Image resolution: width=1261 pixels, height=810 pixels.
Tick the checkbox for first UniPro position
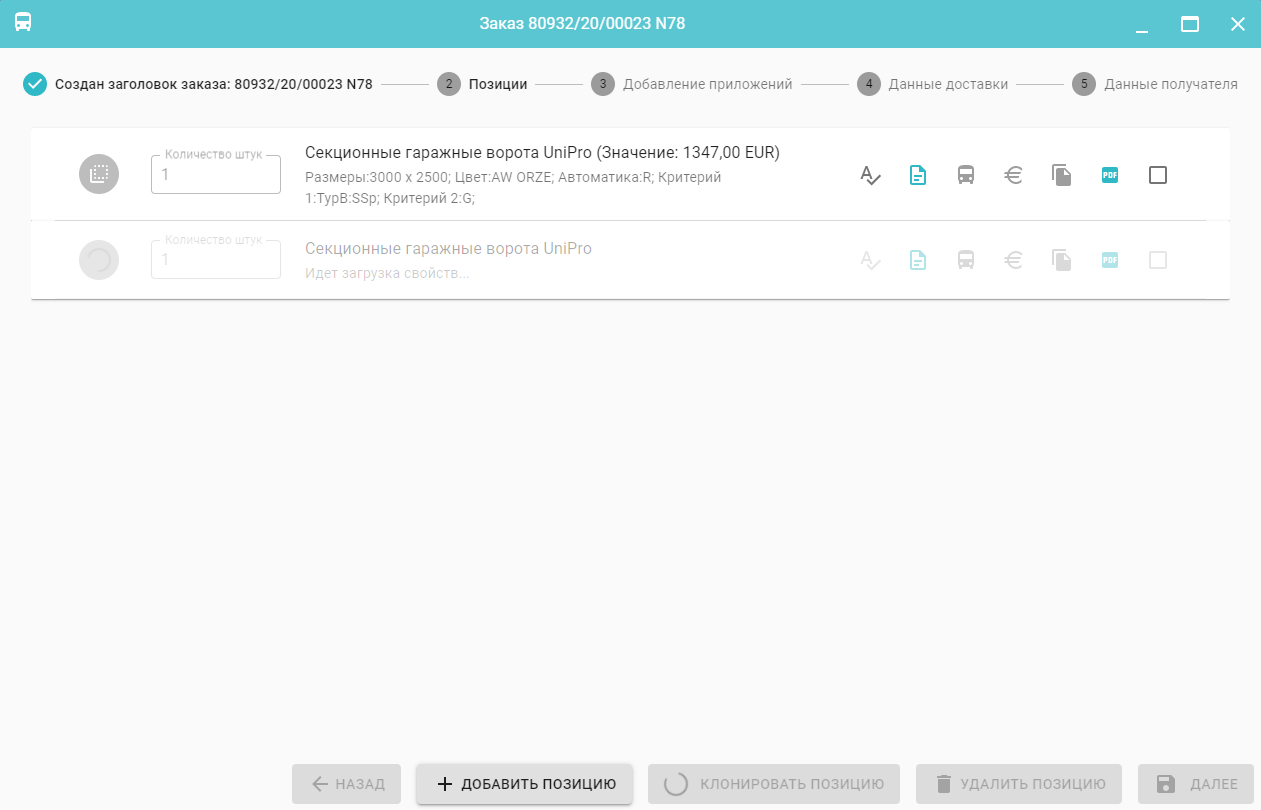(x=1157, y=175)
